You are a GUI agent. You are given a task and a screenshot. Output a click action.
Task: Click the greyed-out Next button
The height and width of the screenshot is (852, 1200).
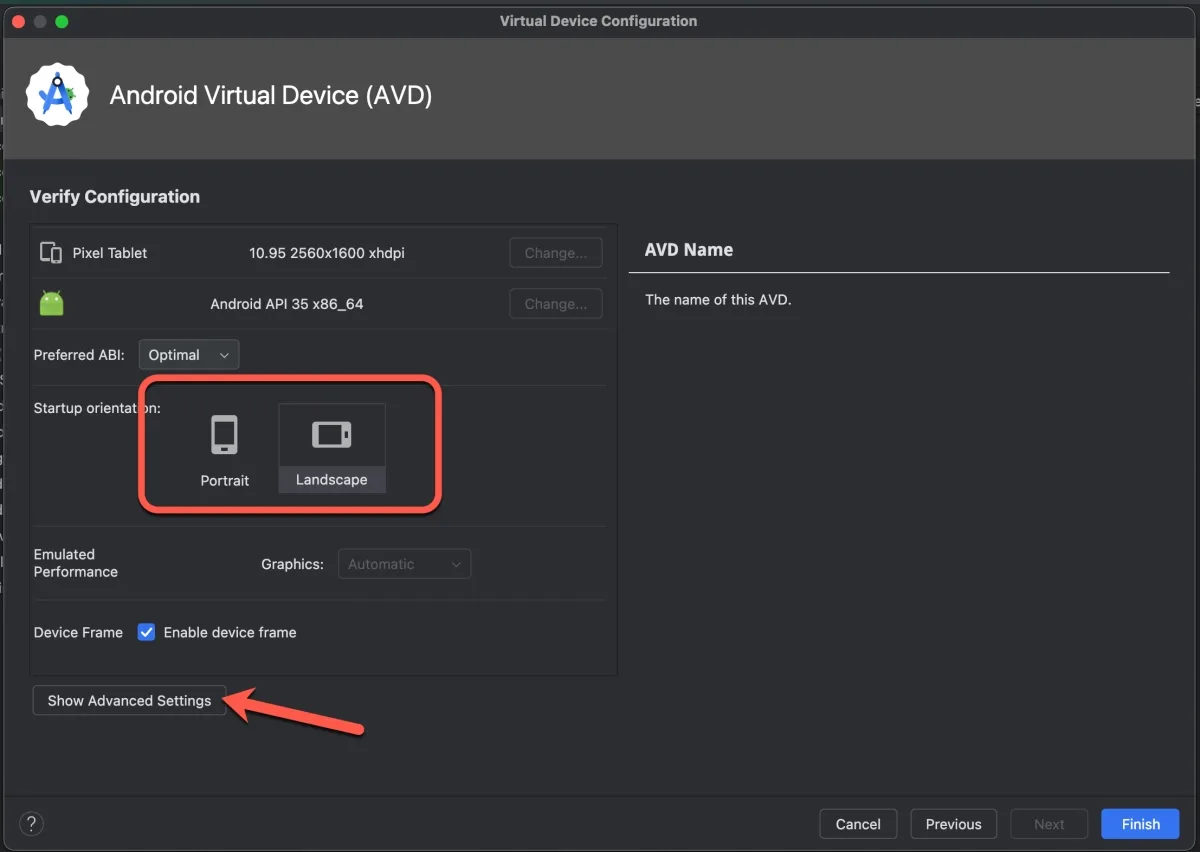[x=1049, y=824]
